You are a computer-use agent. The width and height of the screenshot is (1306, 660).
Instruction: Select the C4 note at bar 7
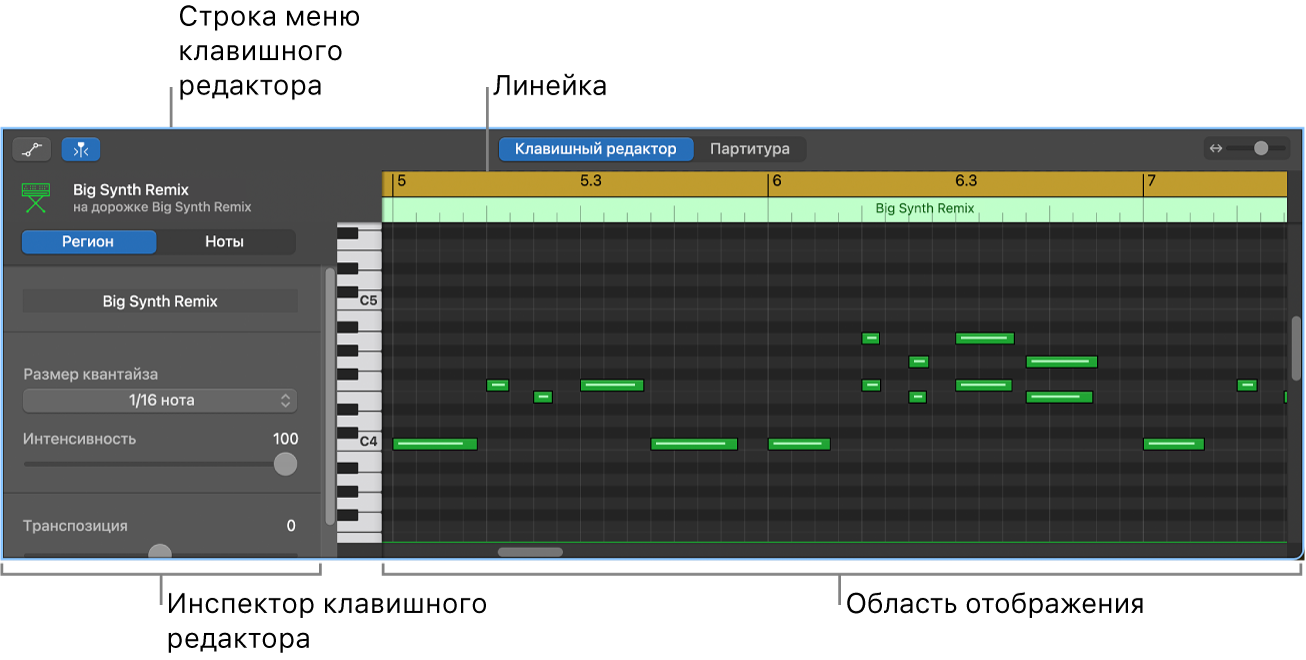(1174, 444)
